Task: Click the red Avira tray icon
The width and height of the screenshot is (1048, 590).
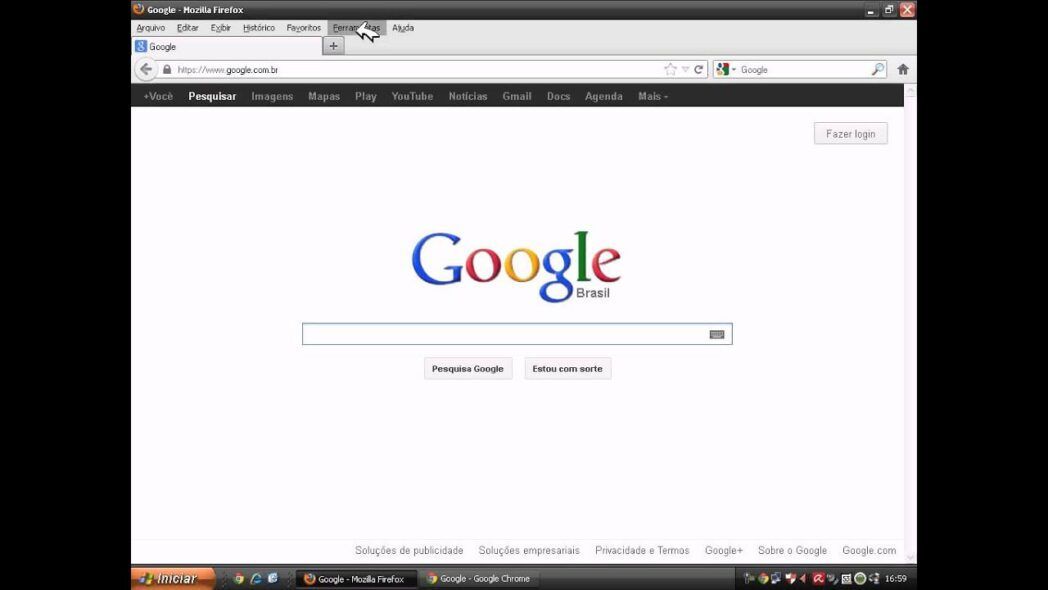Action: (x=818, y=579)
